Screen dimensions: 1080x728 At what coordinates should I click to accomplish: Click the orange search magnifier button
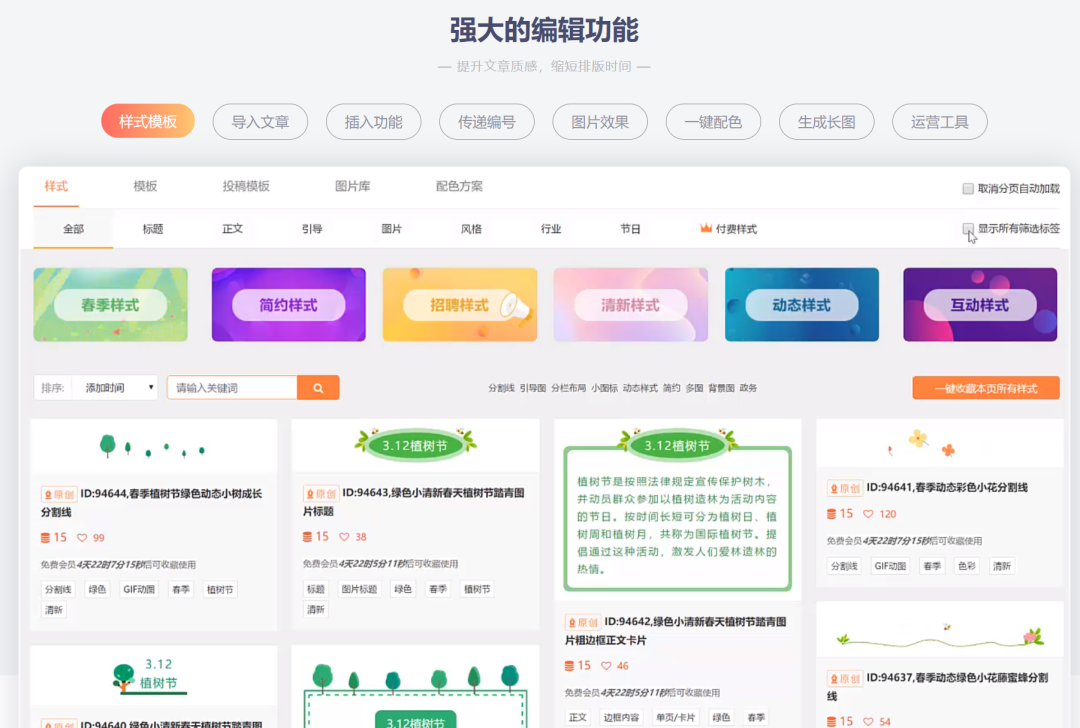tap(318, 388)
